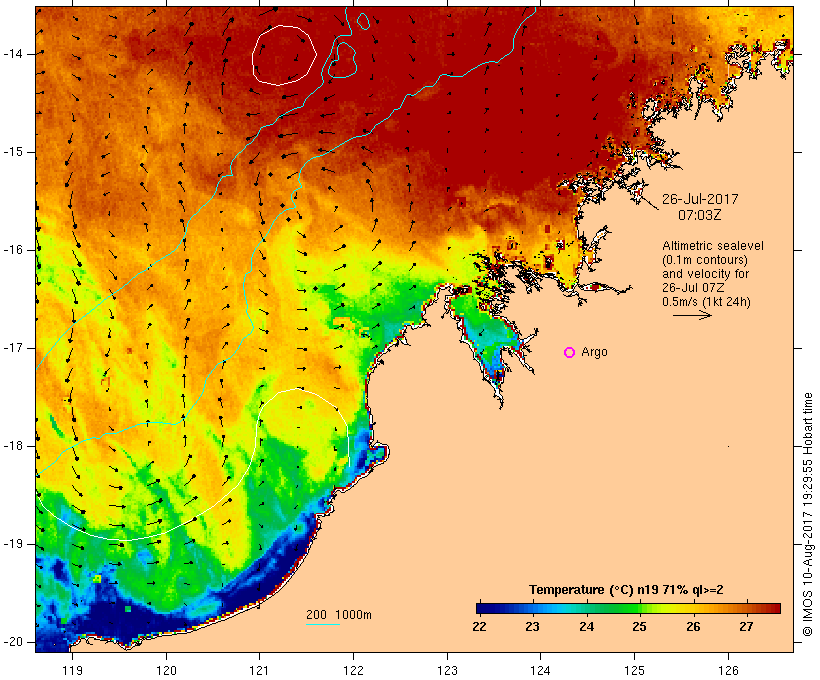The image size is (820, 680).
Task: Click the longitude 122 axis label
Action: point(354,670)
